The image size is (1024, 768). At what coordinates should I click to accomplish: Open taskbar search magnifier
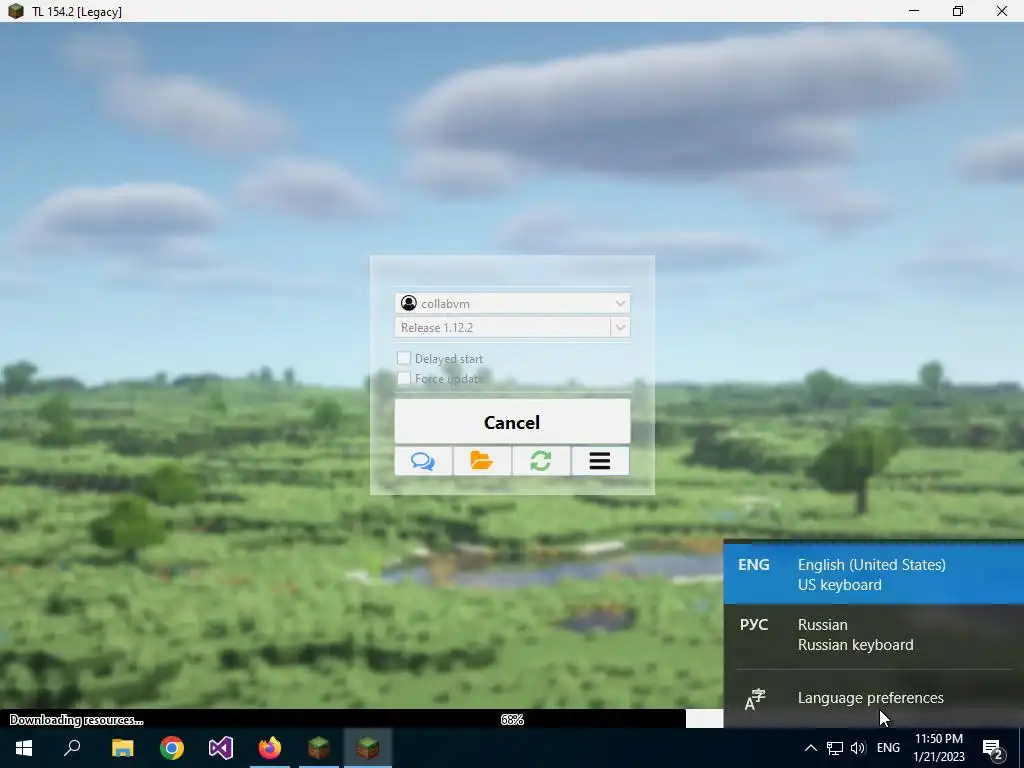click(72, 748)
